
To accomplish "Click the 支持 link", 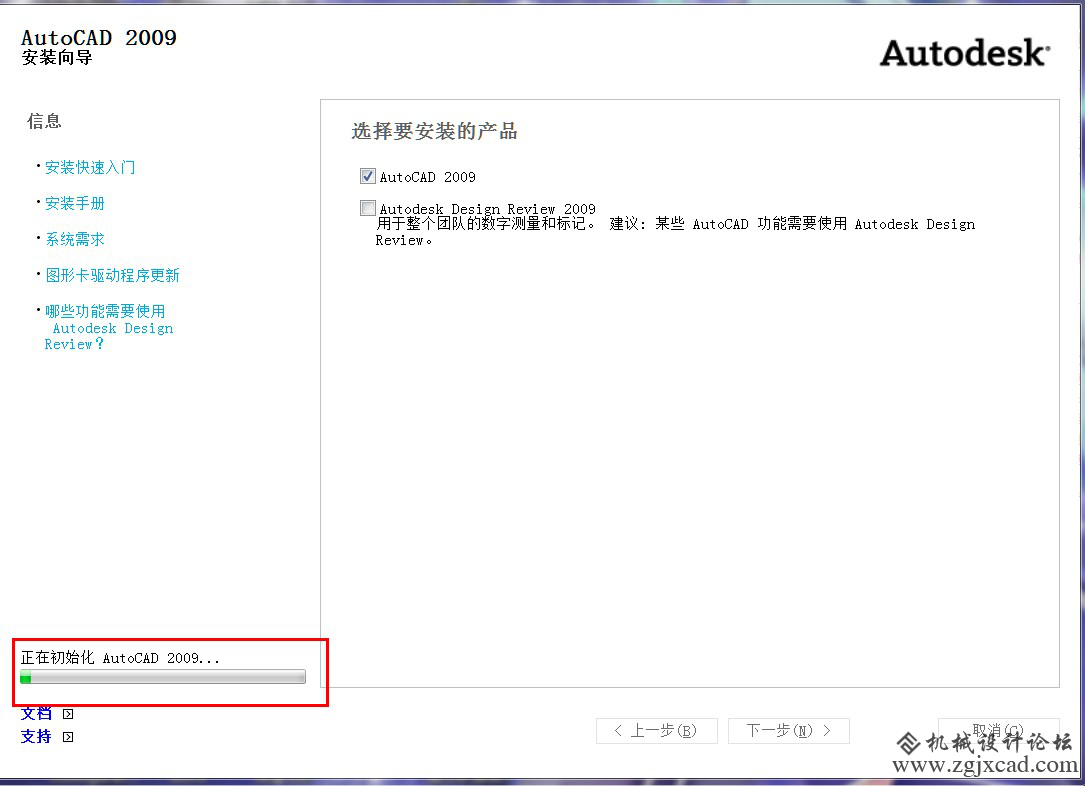I will [x=36, y=736].
